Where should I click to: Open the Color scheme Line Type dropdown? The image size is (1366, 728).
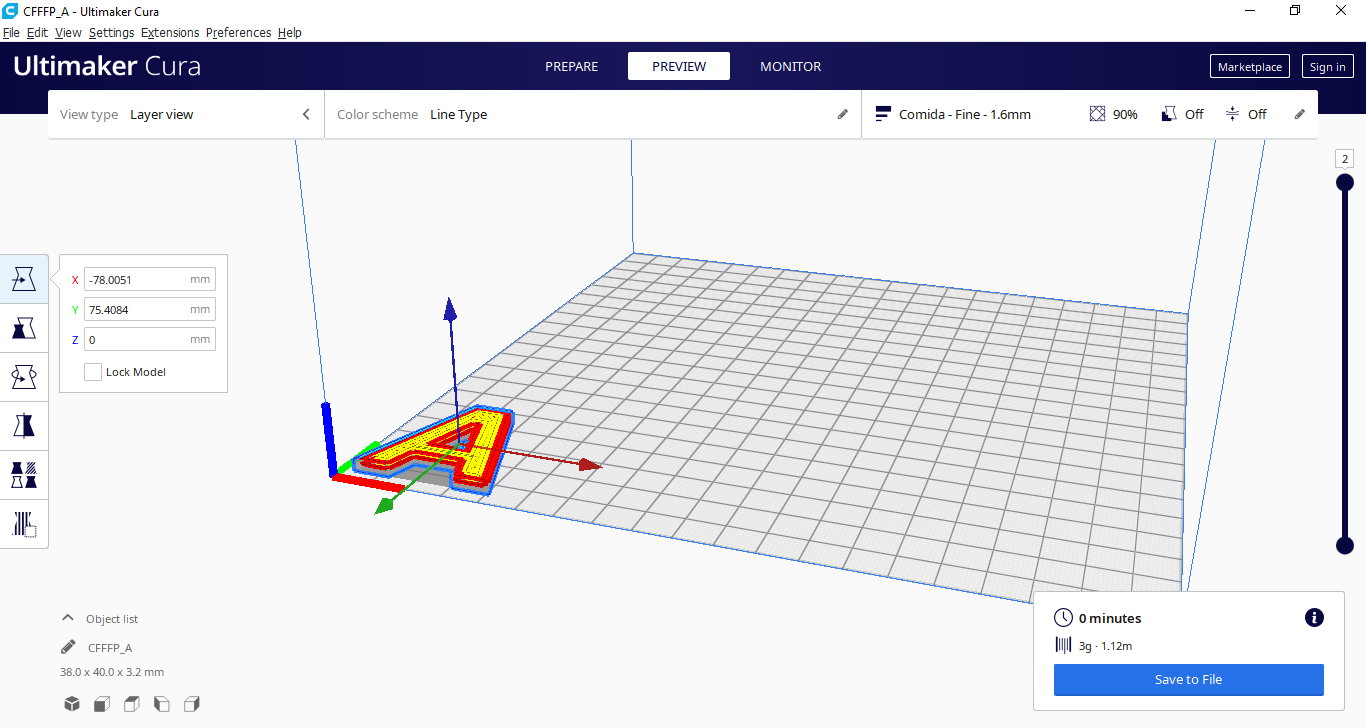[x=592, y=114]
